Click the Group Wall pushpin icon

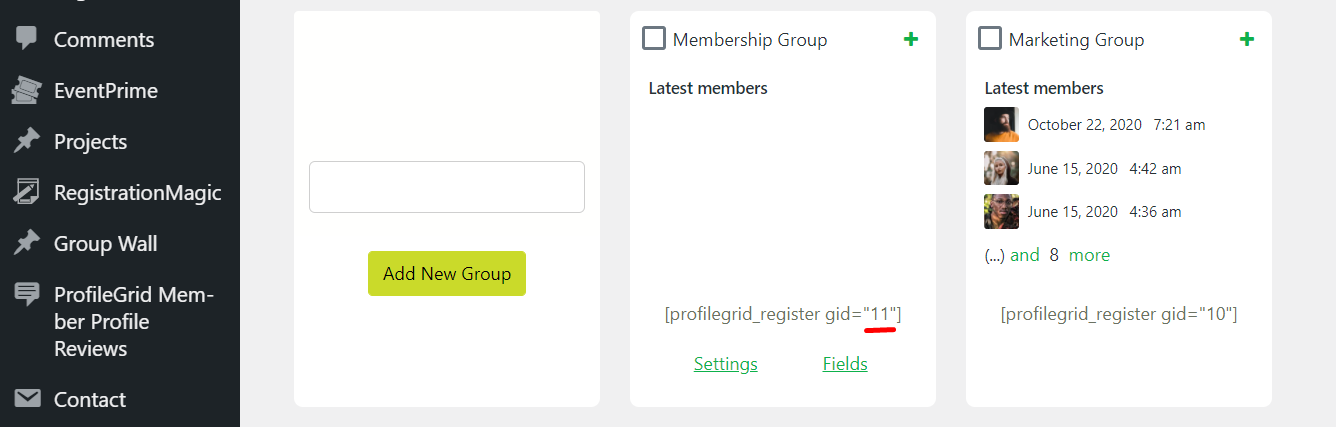[x=27, y=243]
